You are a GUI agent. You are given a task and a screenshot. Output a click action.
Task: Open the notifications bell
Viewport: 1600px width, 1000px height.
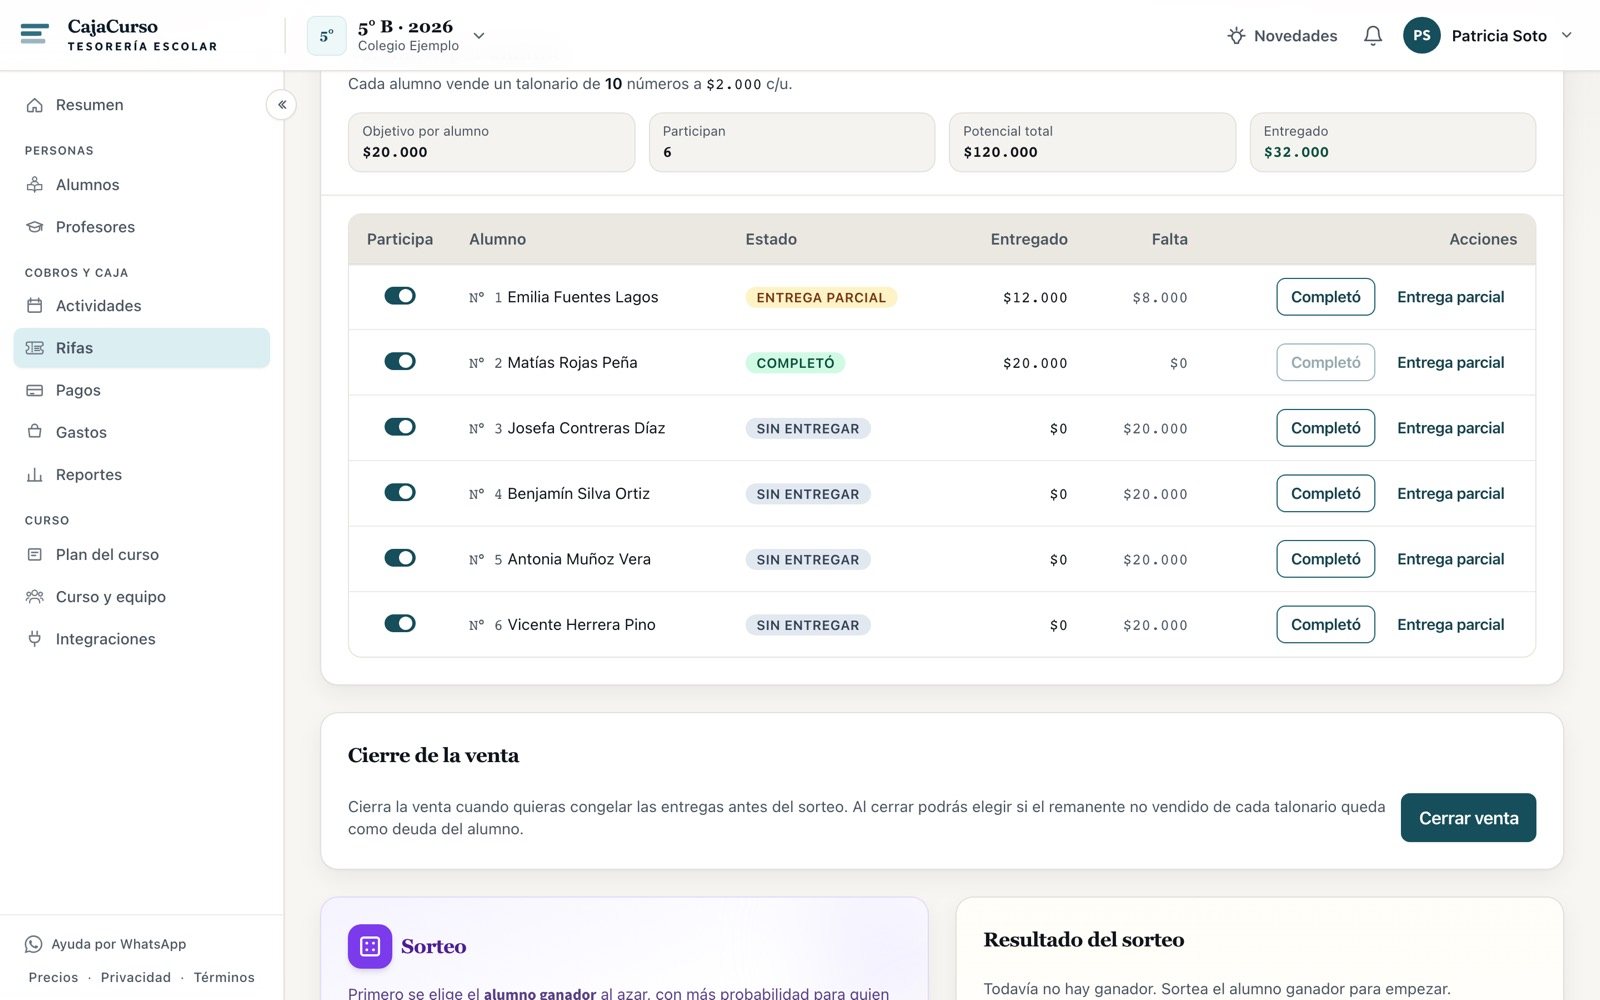pyautogui.click(x=1373, y=36)
